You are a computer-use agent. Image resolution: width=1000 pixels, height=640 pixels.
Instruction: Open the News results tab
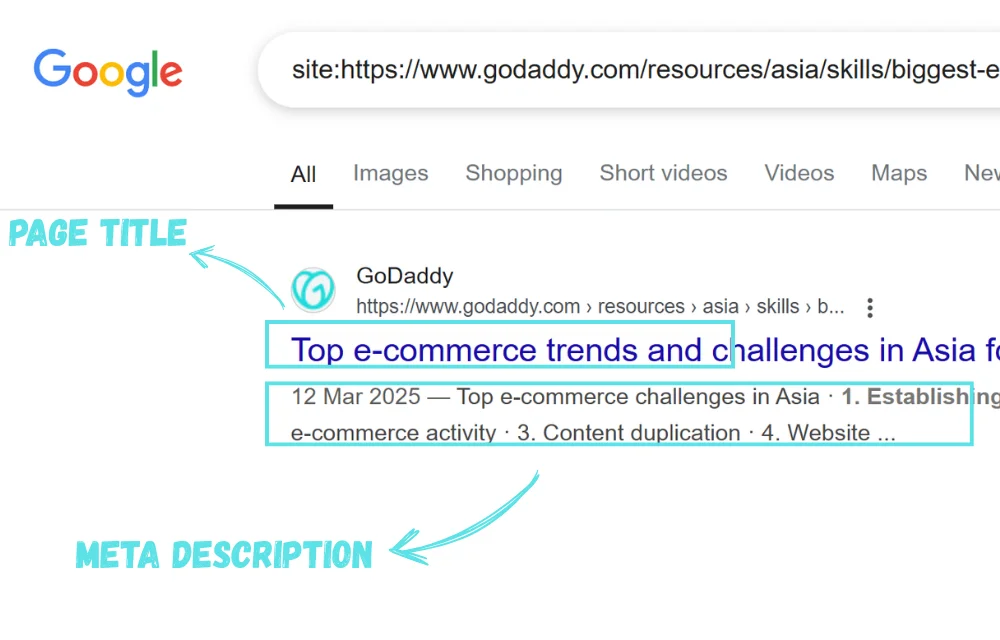[x=981, y=173]
